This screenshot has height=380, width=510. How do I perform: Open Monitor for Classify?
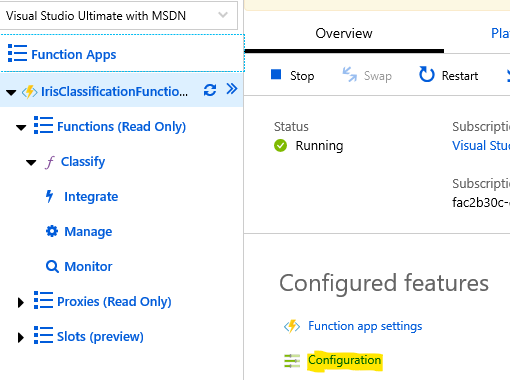[88, 266]
